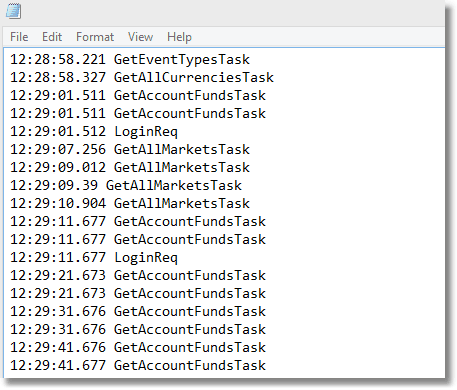Viewport: 457px width, 390px height.
Task: Click the 12:29:01.512 LoginReq line
Action: 94,132
